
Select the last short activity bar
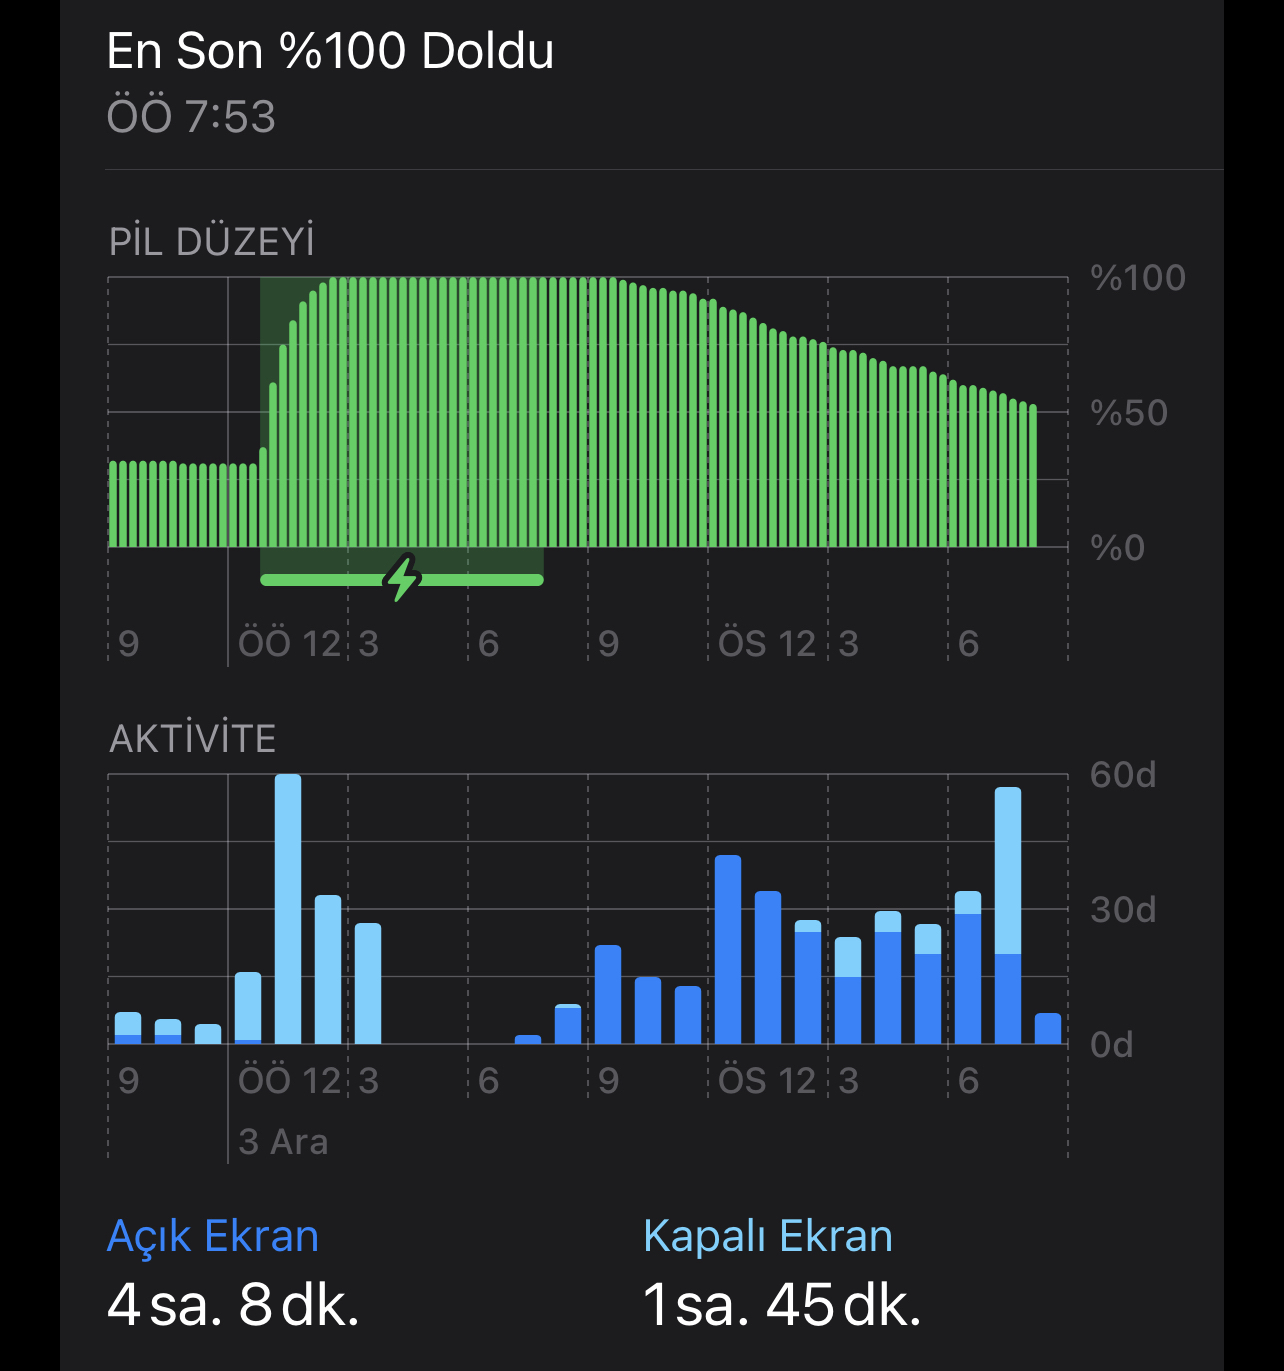[1048, 1028]
